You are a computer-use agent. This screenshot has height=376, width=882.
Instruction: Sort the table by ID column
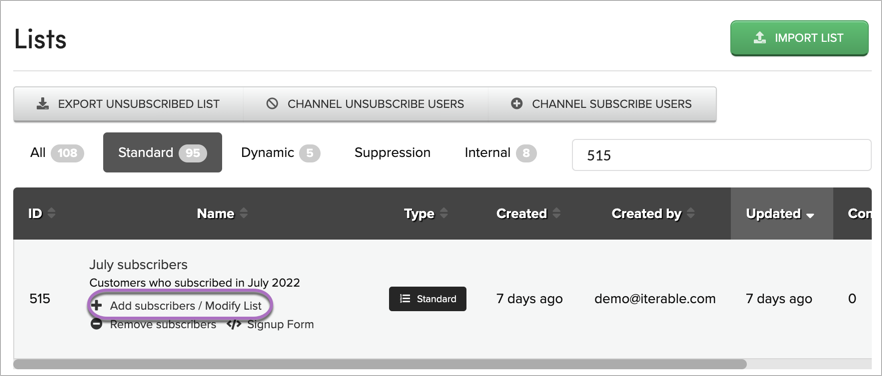51,213
